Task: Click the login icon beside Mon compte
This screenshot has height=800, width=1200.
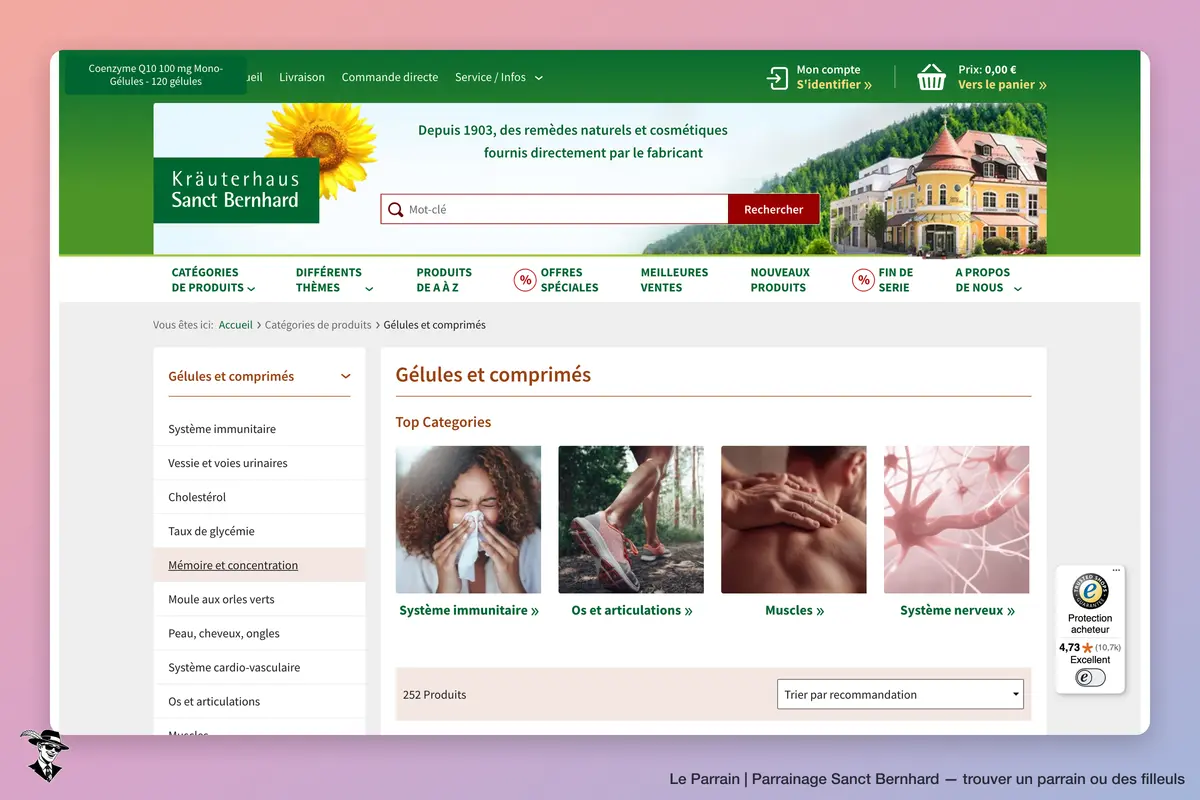Action: click(778, 77)
